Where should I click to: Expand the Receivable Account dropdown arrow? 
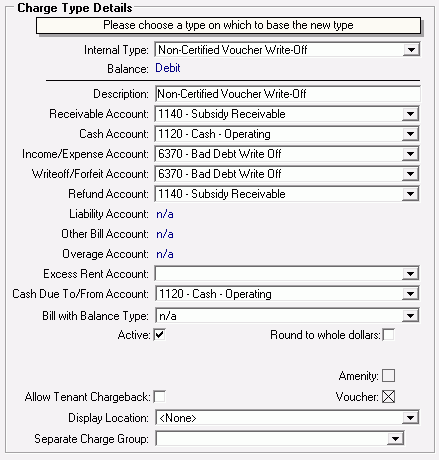[410, 114]
